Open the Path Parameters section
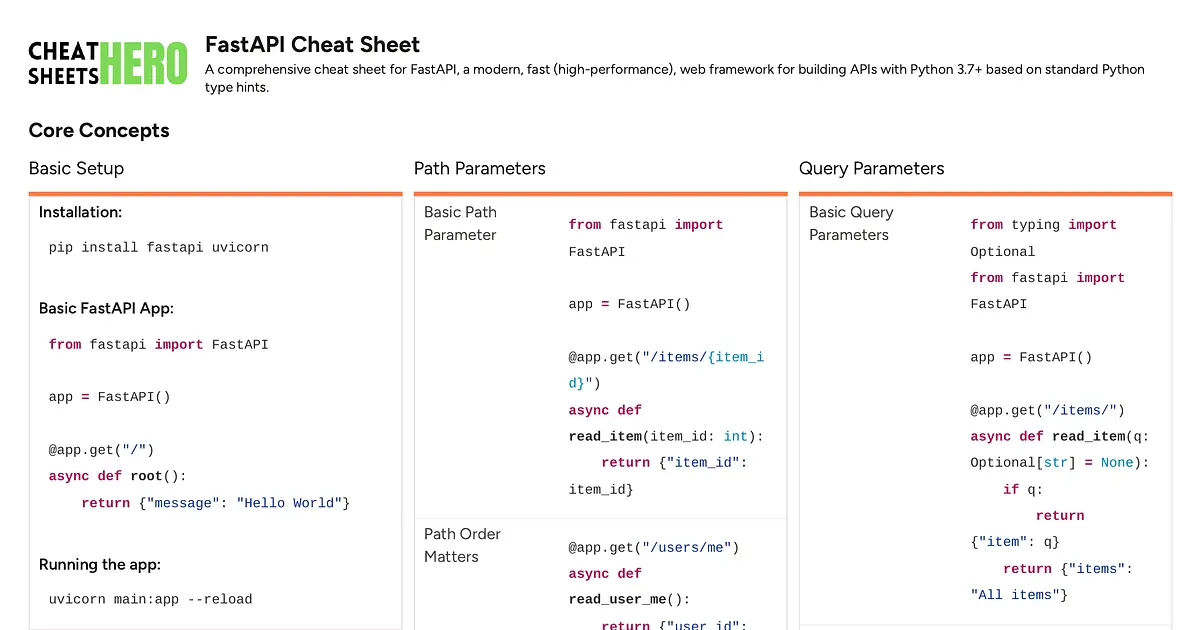This screenshot has width=1200, height=630. (480, 168)
